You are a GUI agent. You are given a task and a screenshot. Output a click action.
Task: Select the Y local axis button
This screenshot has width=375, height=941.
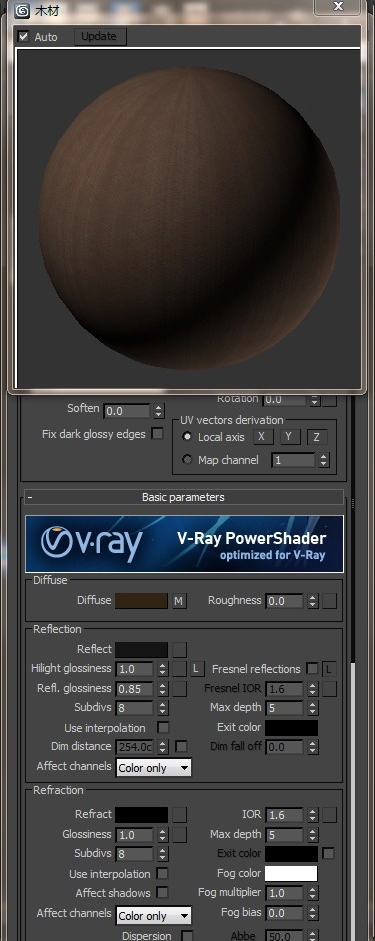[x=289, y=437]
